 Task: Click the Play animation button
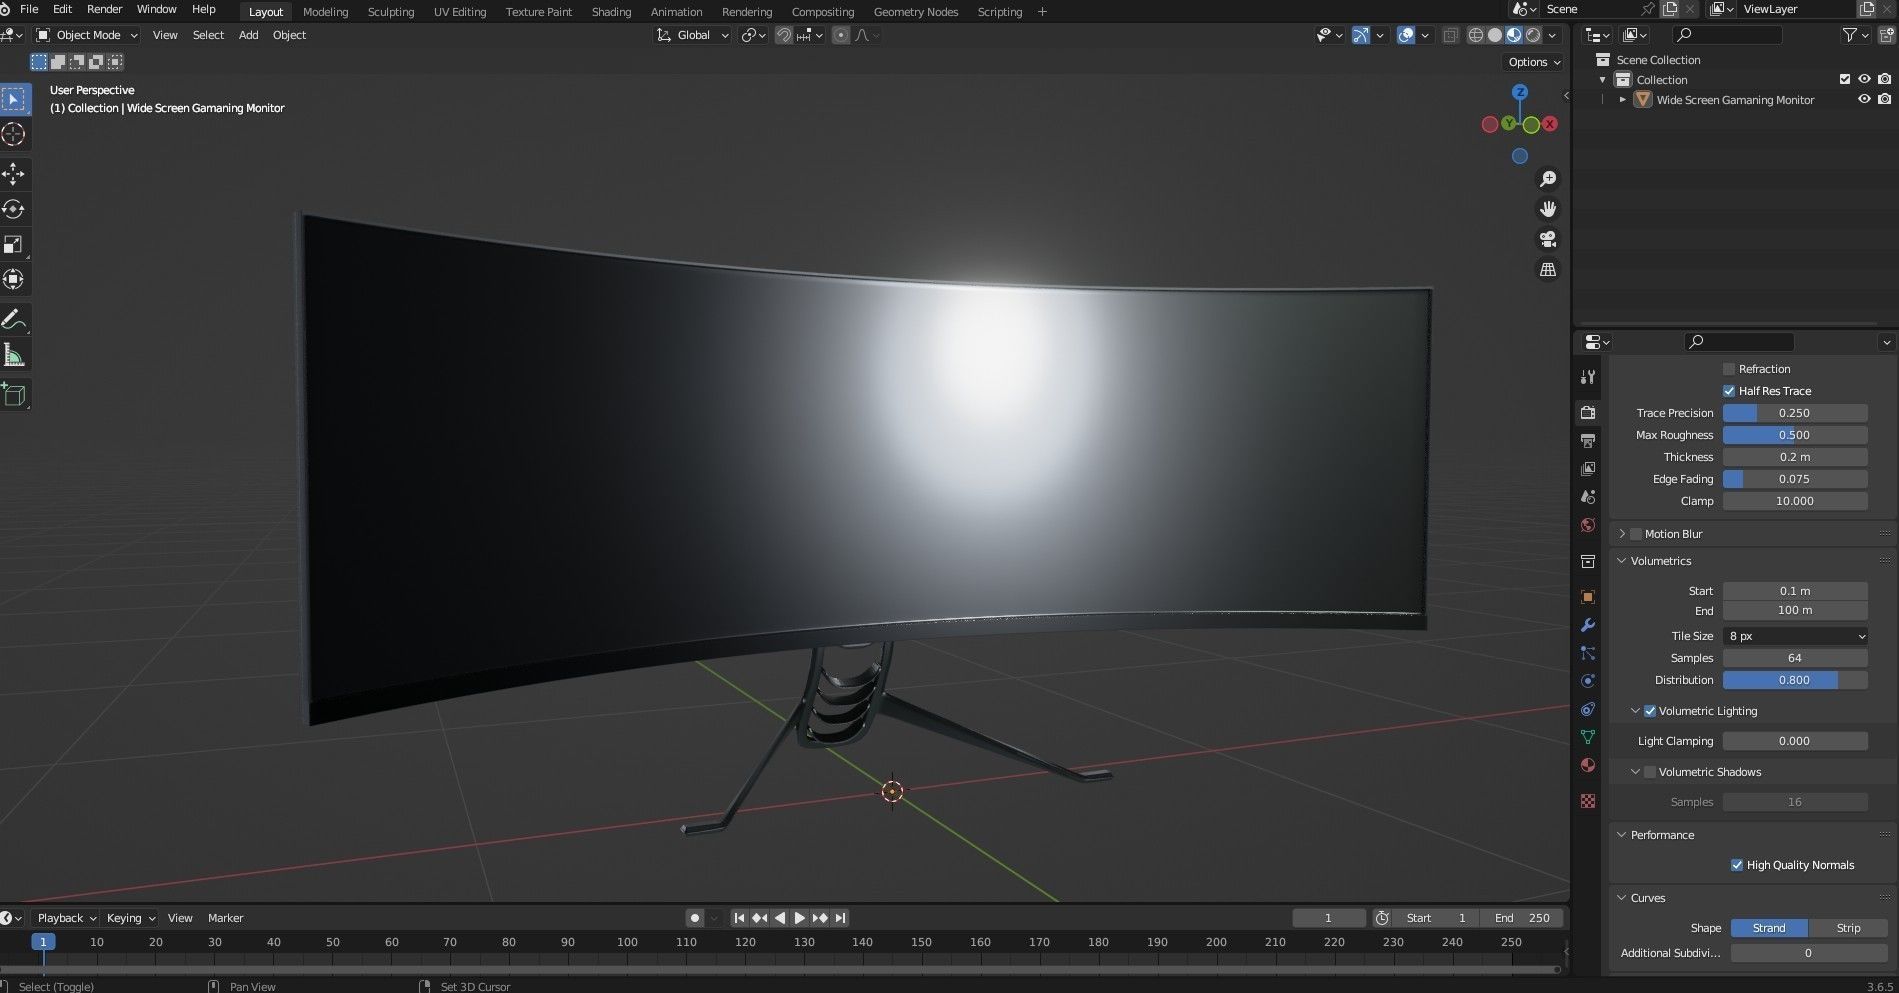800,918
